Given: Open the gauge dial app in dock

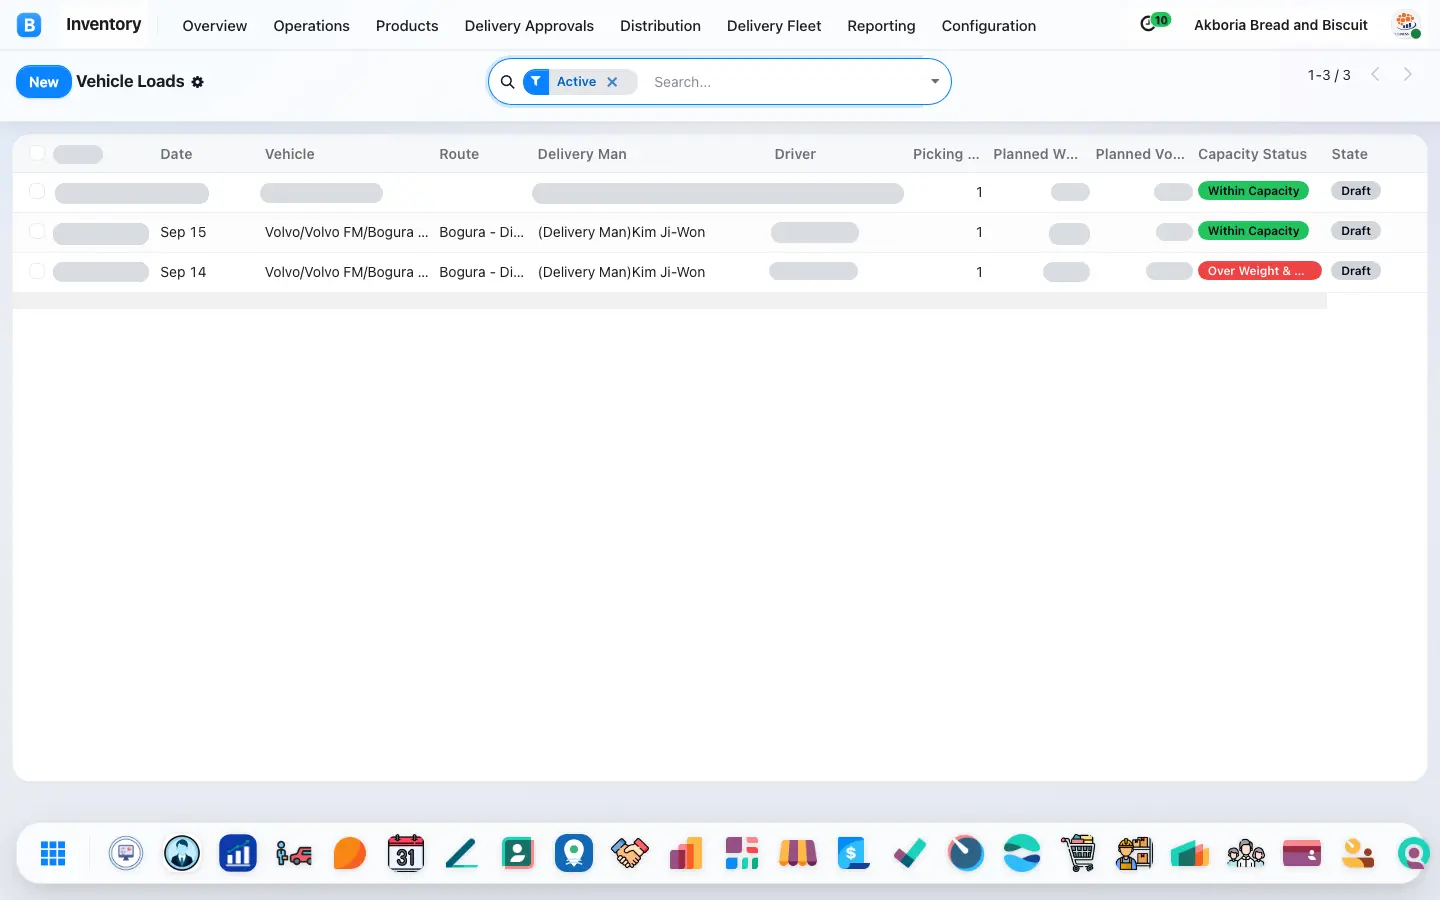Looking at the screenshot, I should pos(966,853).
